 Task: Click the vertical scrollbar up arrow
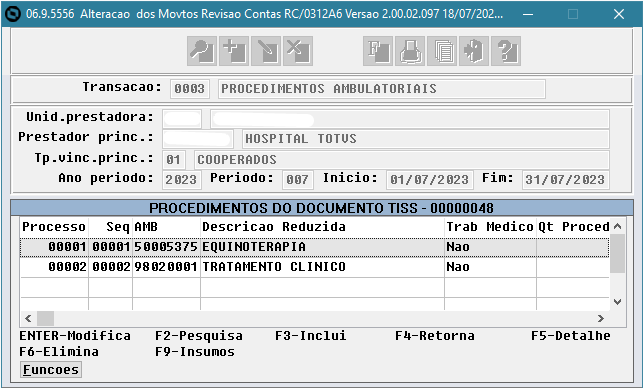tap(618, 226)
